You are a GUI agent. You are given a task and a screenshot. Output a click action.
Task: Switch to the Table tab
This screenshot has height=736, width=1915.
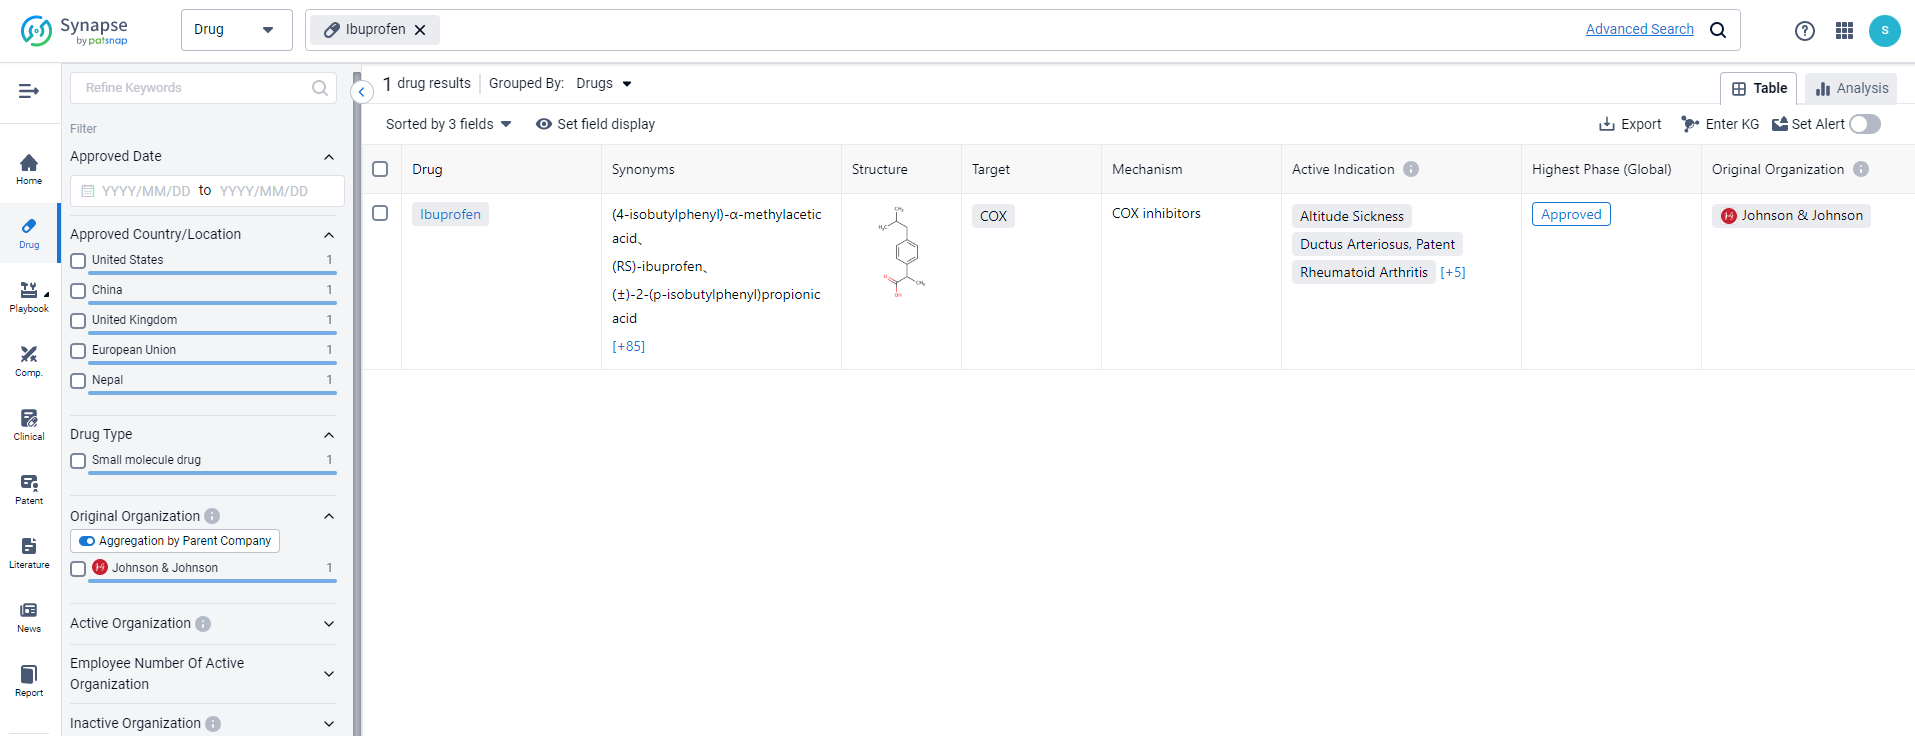click(1758, 88)
